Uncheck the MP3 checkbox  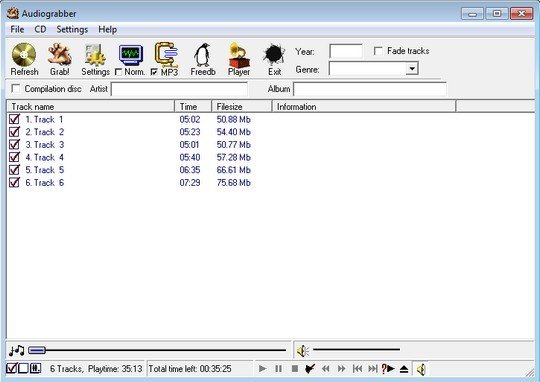pyautogui.click(x=154, y=72)
